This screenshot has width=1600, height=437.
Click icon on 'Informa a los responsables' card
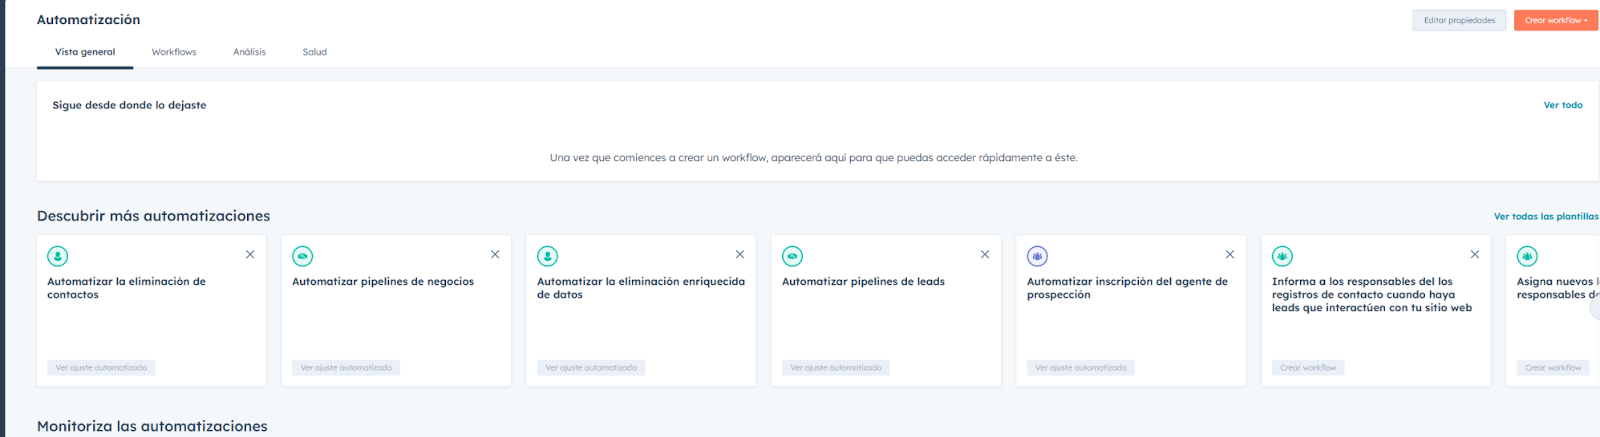click(x=1282, y=256)
